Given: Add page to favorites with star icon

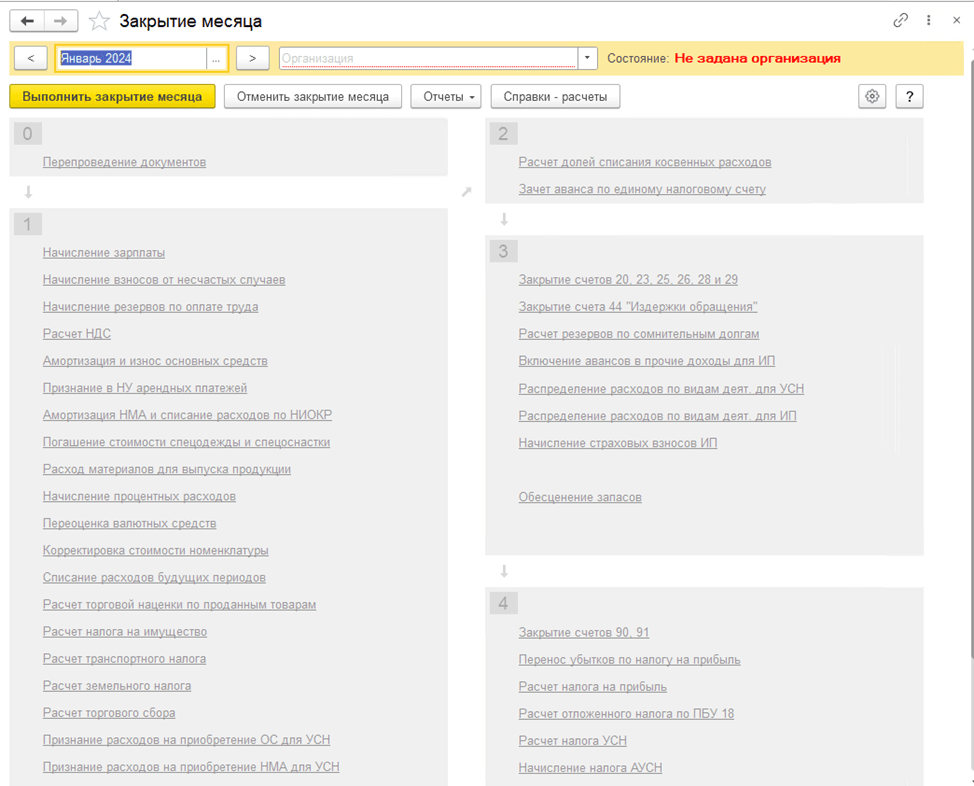Looking at the screenshot, I should pos(99,21).
